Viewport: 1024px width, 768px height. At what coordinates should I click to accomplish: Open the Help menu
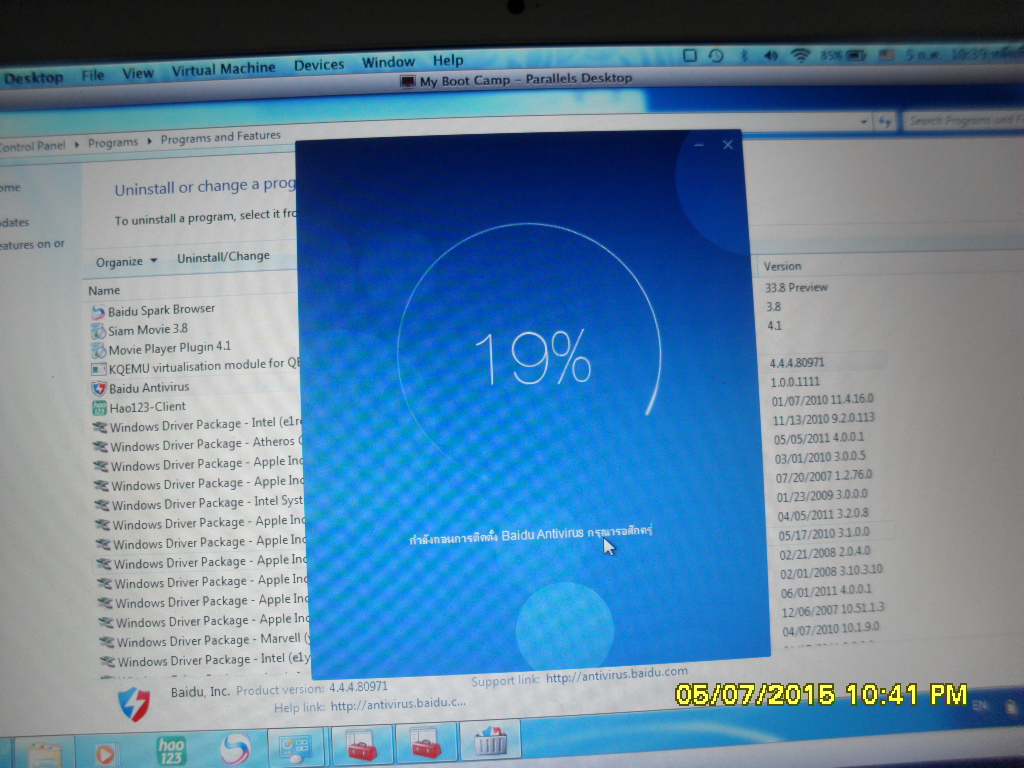(448, 60)
